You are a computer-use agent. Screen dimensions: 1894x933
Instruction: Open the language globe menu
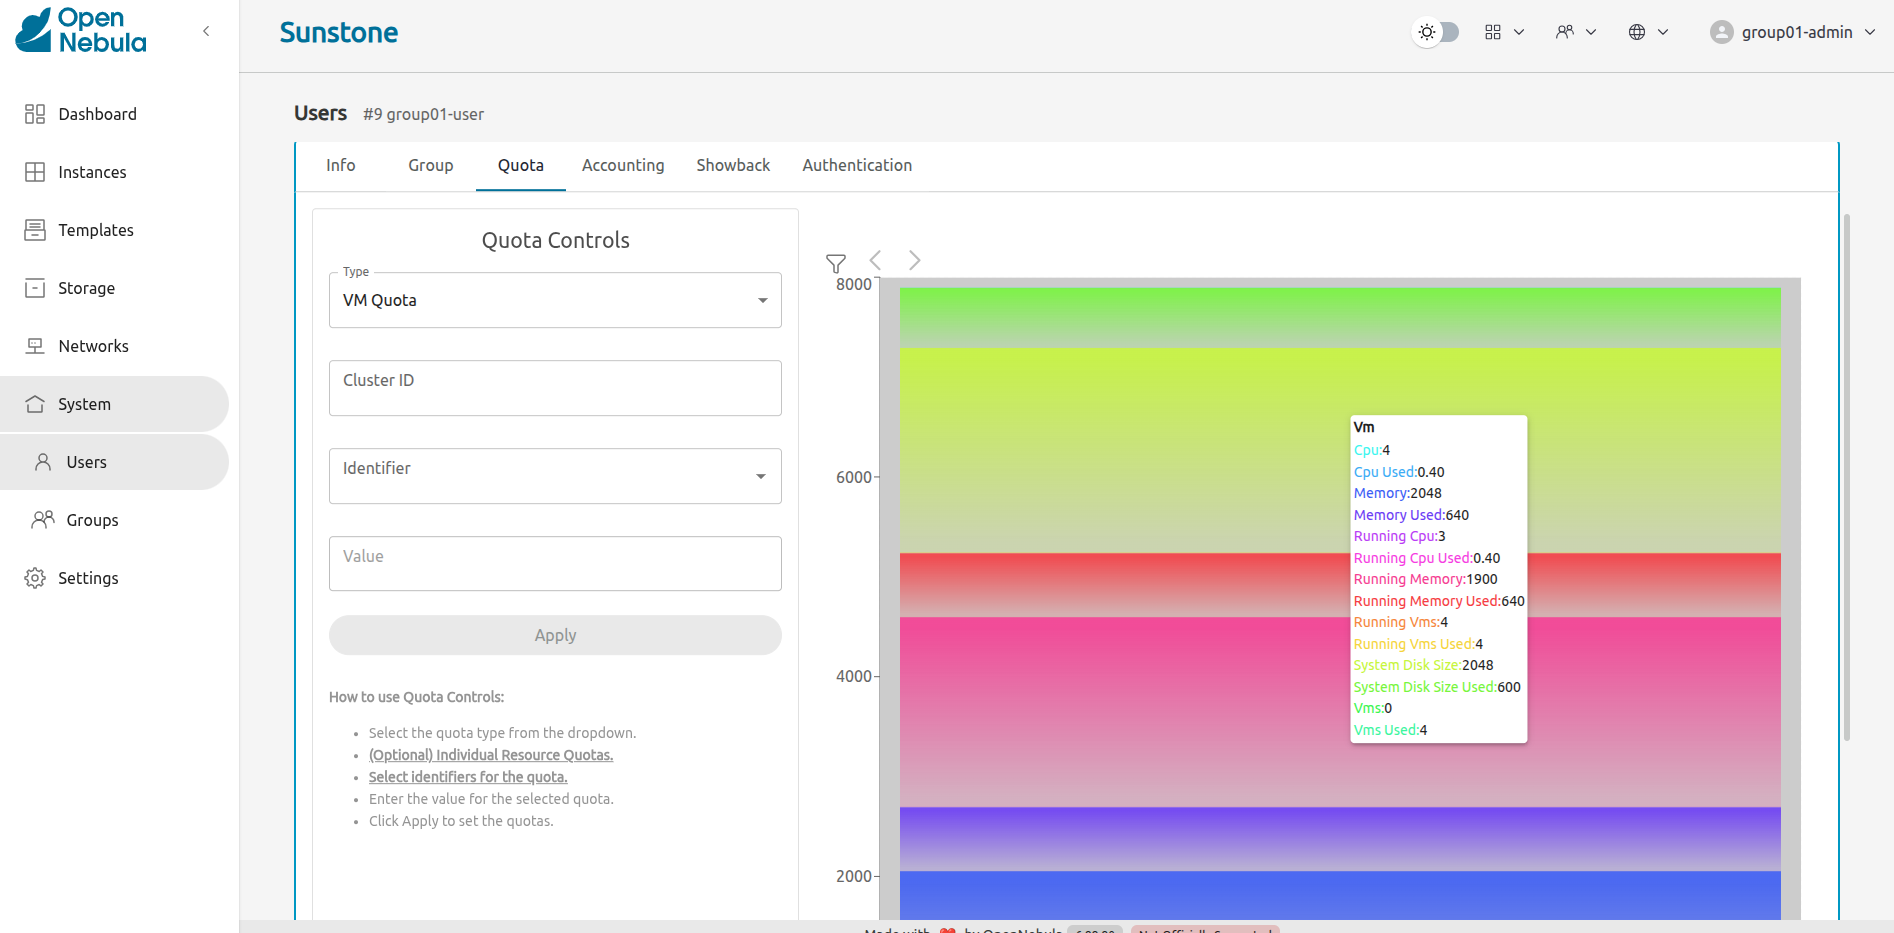pos(1648,32)
